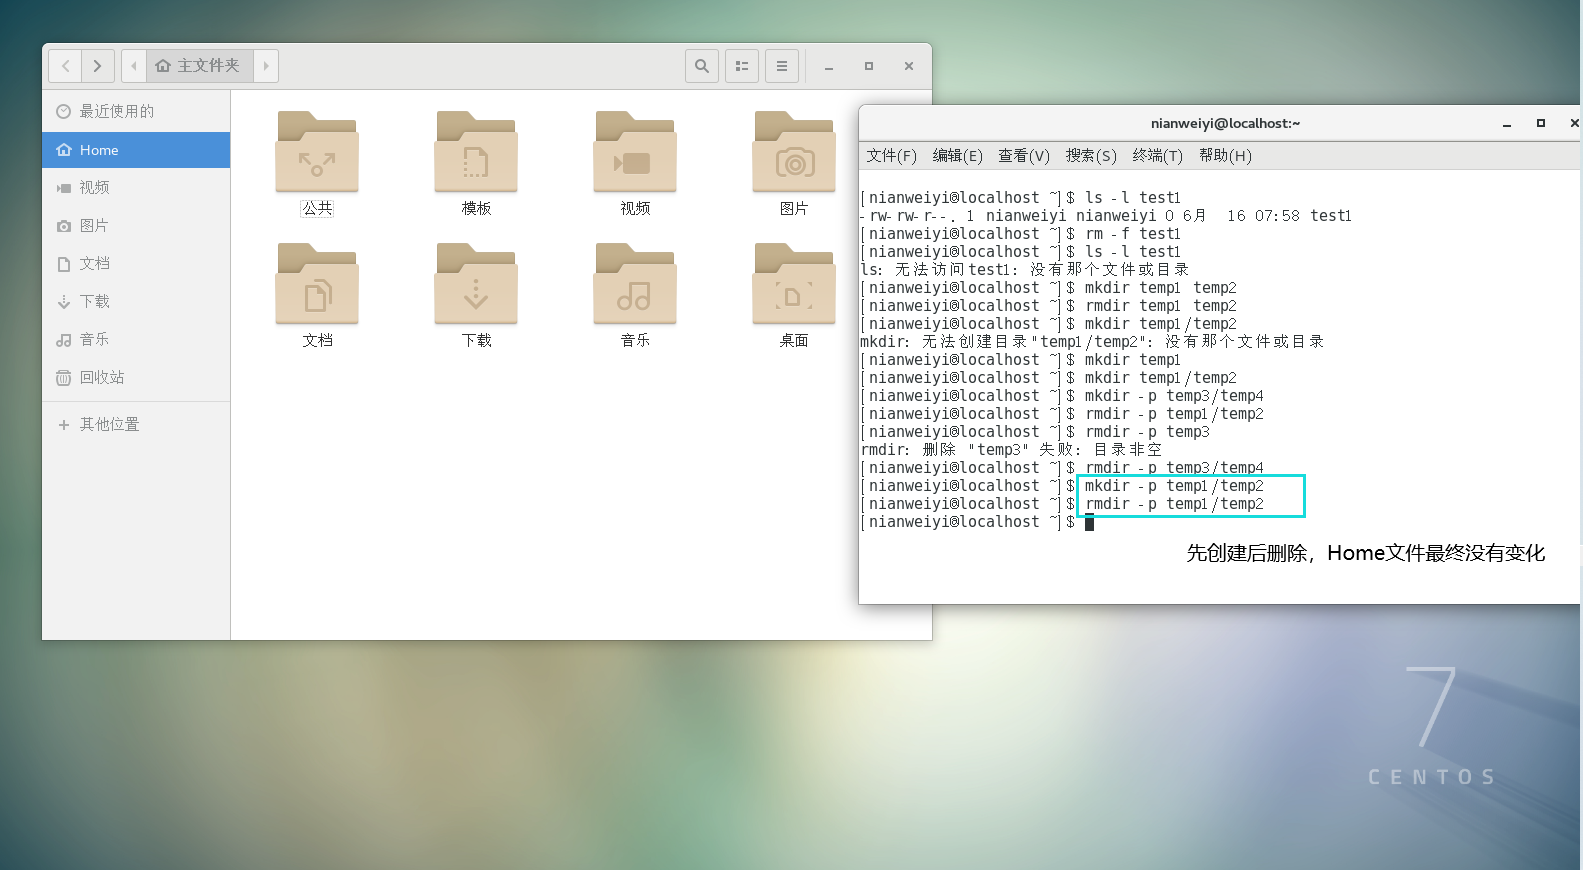
Task: Open 下载 in the sidebar
Action: 136,301
